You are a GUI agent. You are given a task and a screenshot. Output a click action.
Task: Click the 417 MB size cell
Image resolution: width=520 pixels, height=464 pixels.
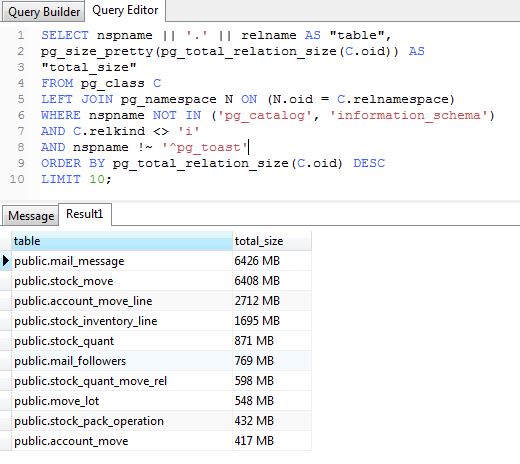[x=272, y=441]
